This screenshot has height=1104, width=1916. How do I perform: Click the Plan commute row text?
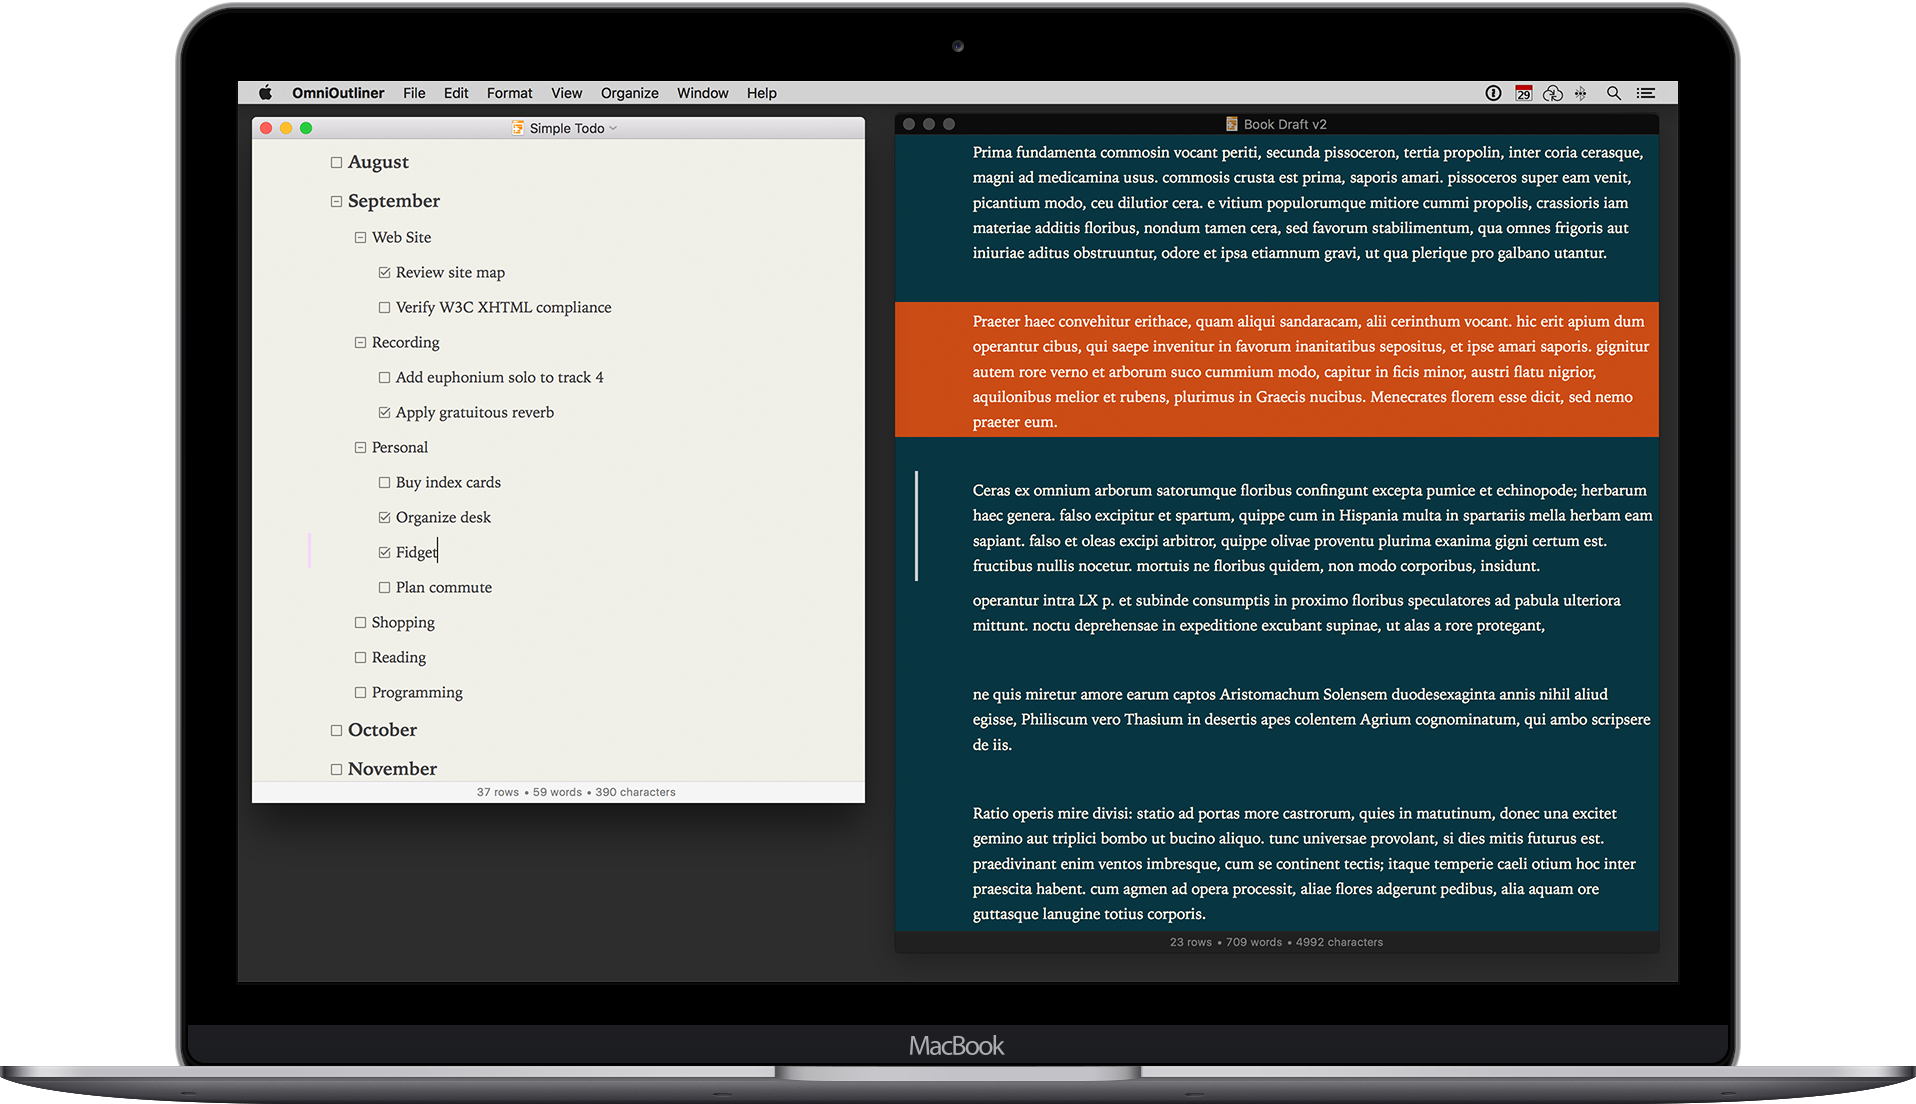click(444, 588)
